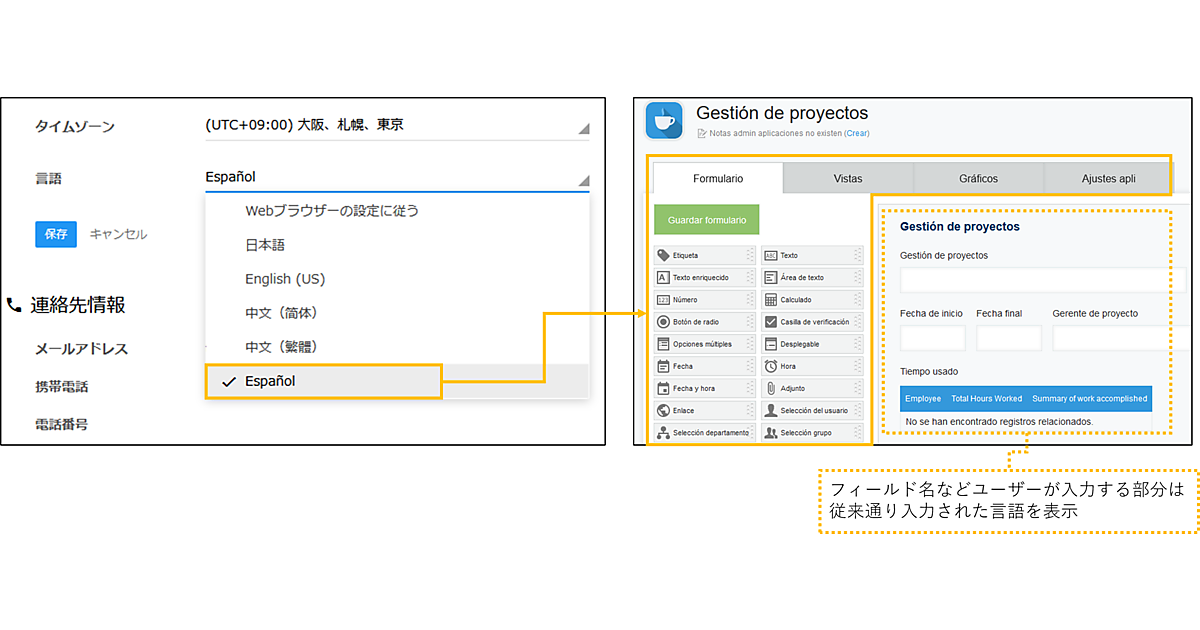
Task: Click the Guardar formulario button
Action: (x=707, y=219)
